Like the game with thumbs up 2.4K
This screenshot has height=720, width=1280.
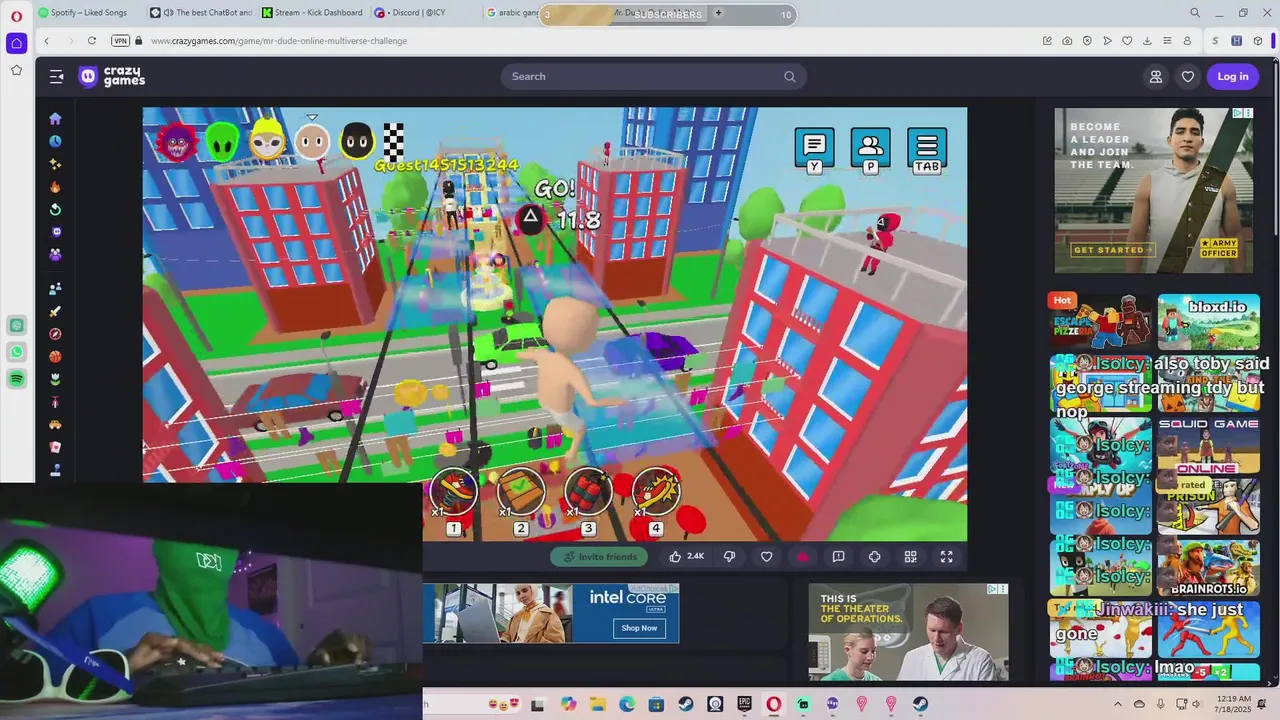coord(686,557)
